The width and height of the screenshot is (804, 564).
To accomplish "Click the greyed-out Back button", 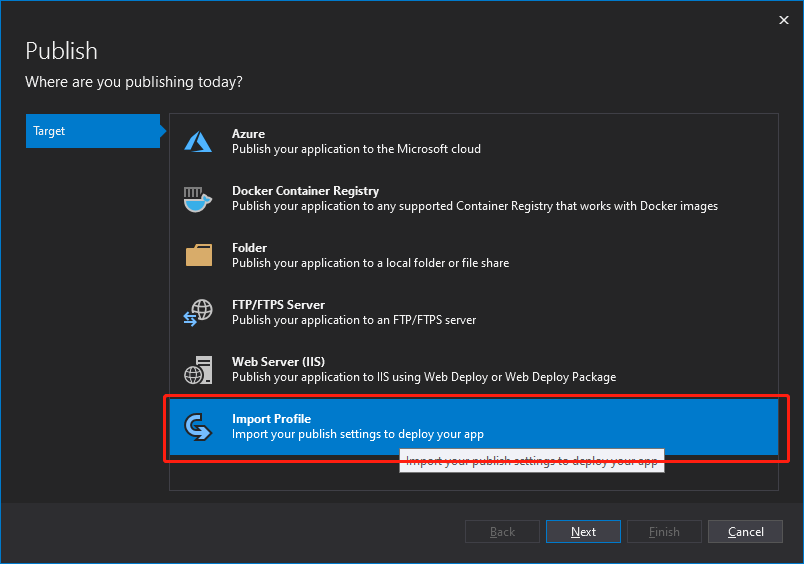I will [502, 532].
